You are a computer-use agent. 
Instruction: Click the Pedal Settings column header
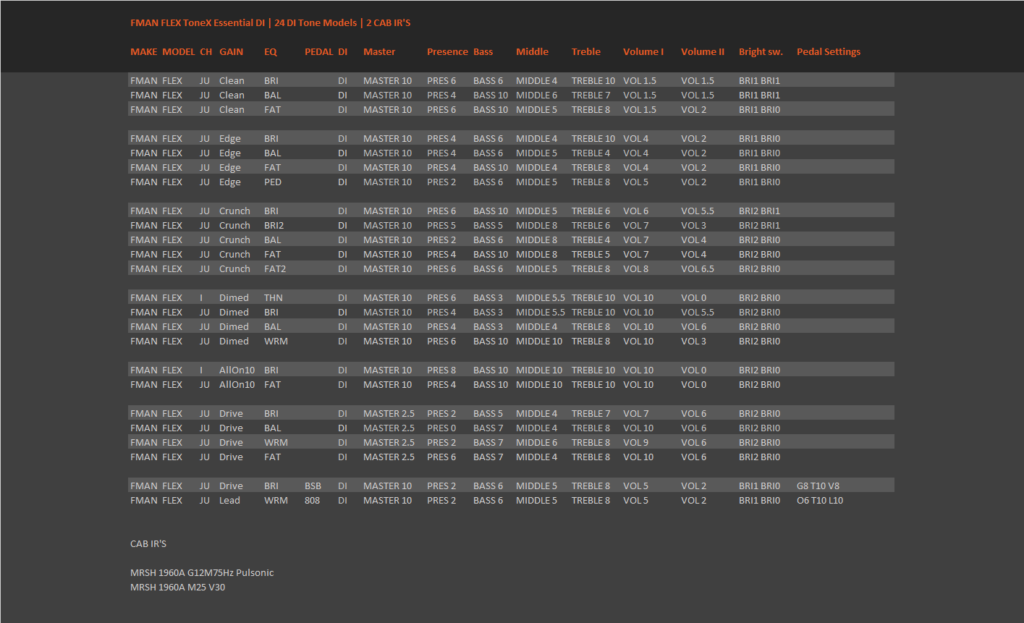pyautogui.click(x=828, y=52)
